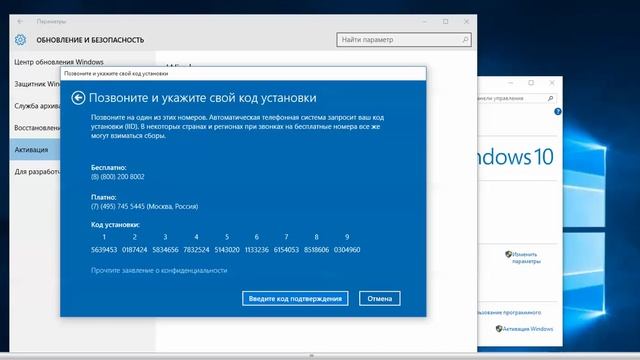640x360 pixels.
Task: Click the help question mark icon
Action: coord(558,111)
